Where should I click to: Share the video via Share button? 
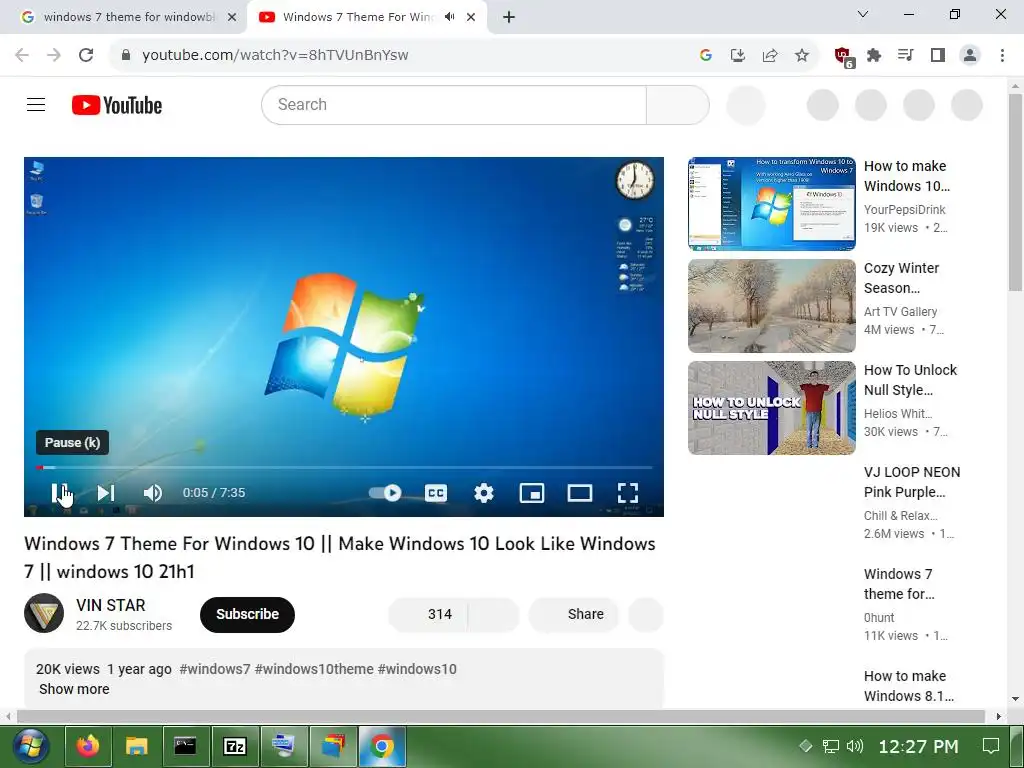(x=573, y=615)
